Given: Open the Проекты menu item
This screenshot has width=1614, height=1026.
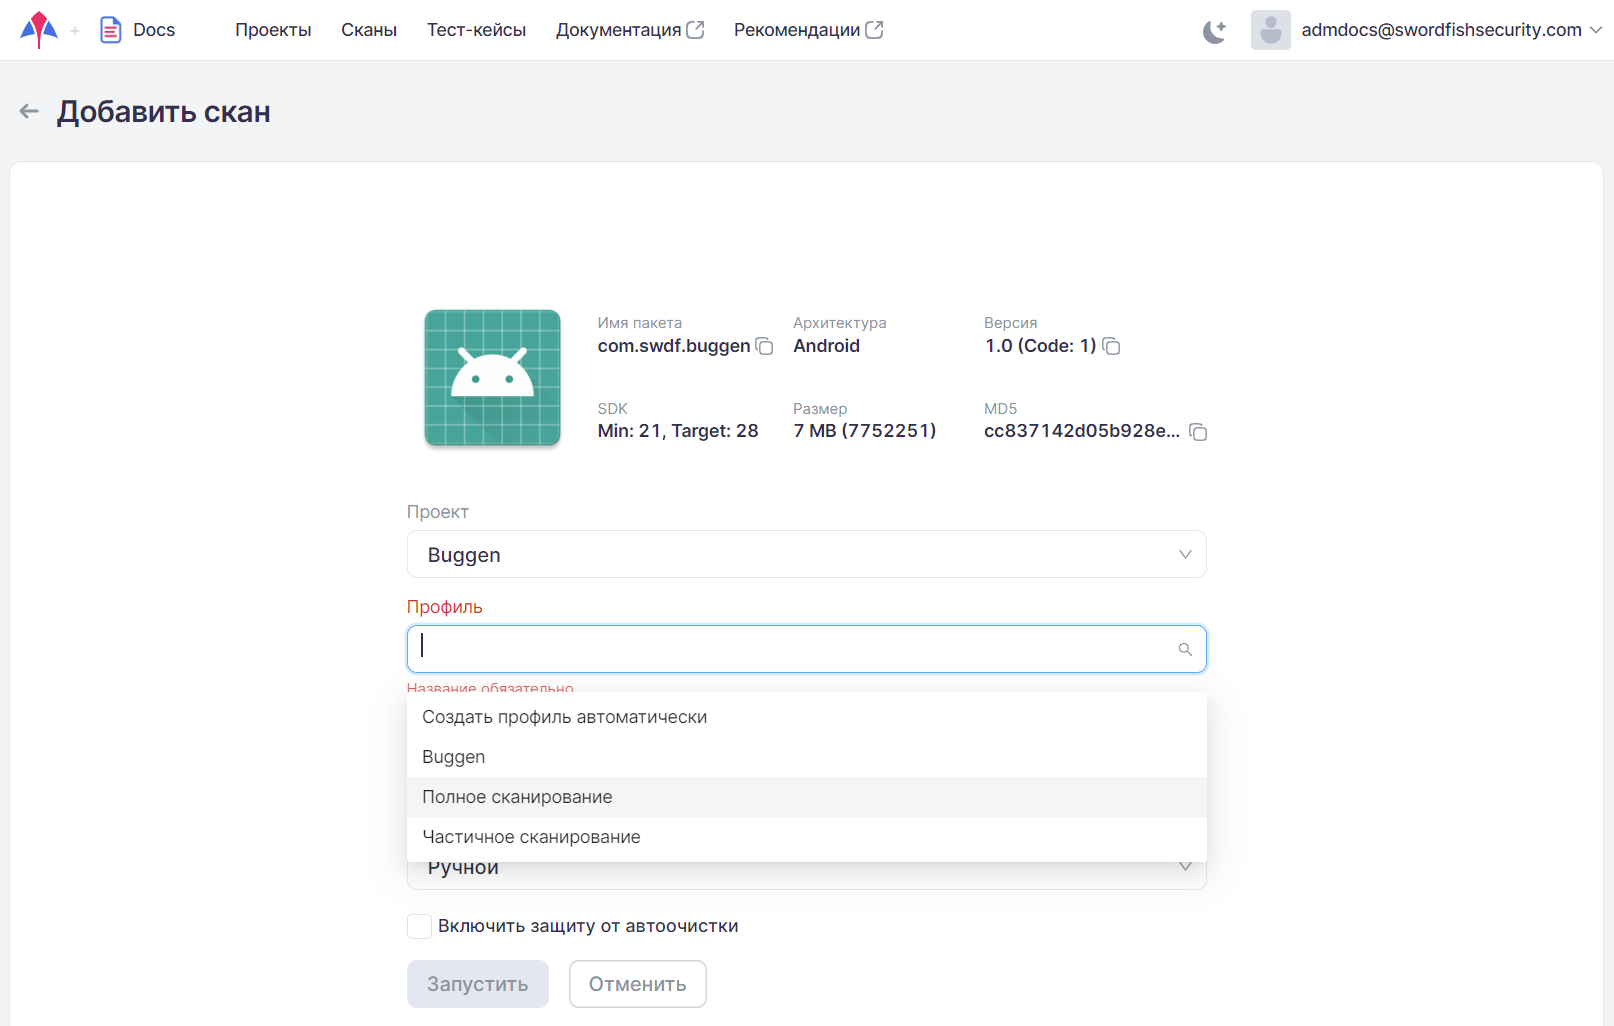Looking at the screenshot, I should coord(273,30).
